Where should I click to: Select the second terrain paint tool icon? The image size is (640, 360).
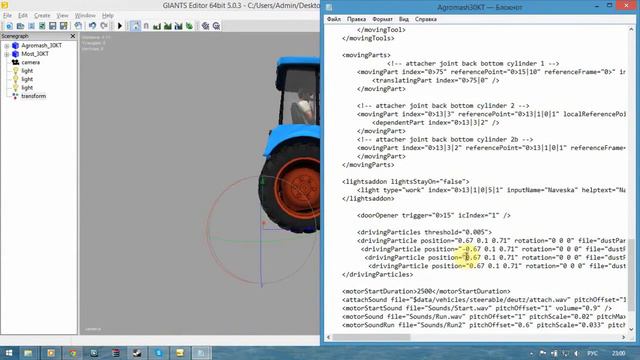[x=168, y=26]
